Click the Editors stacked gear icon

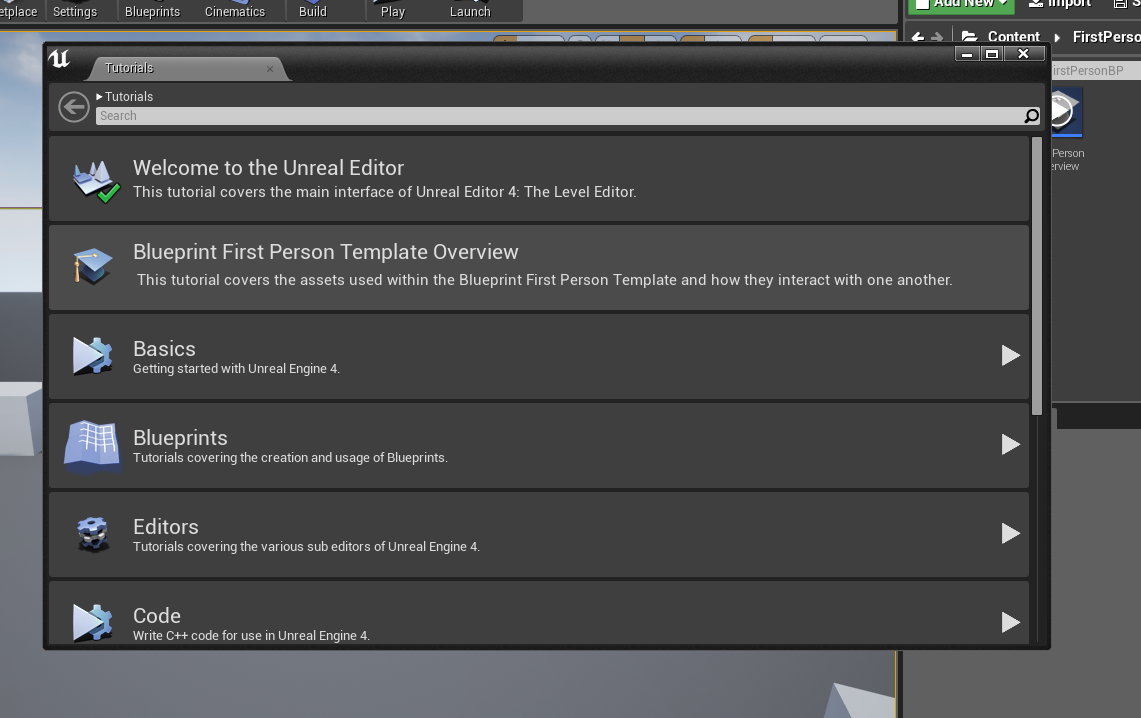tap(92, 534)
